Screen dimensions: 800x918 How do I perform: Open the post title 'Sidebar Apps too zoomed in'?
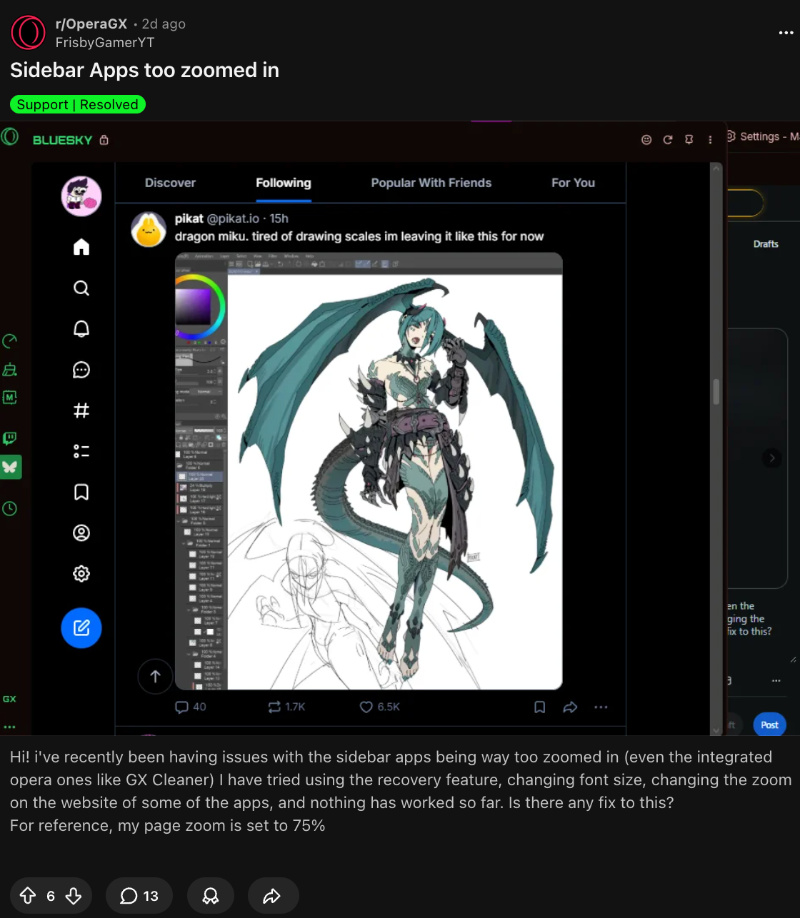point(144,70)
